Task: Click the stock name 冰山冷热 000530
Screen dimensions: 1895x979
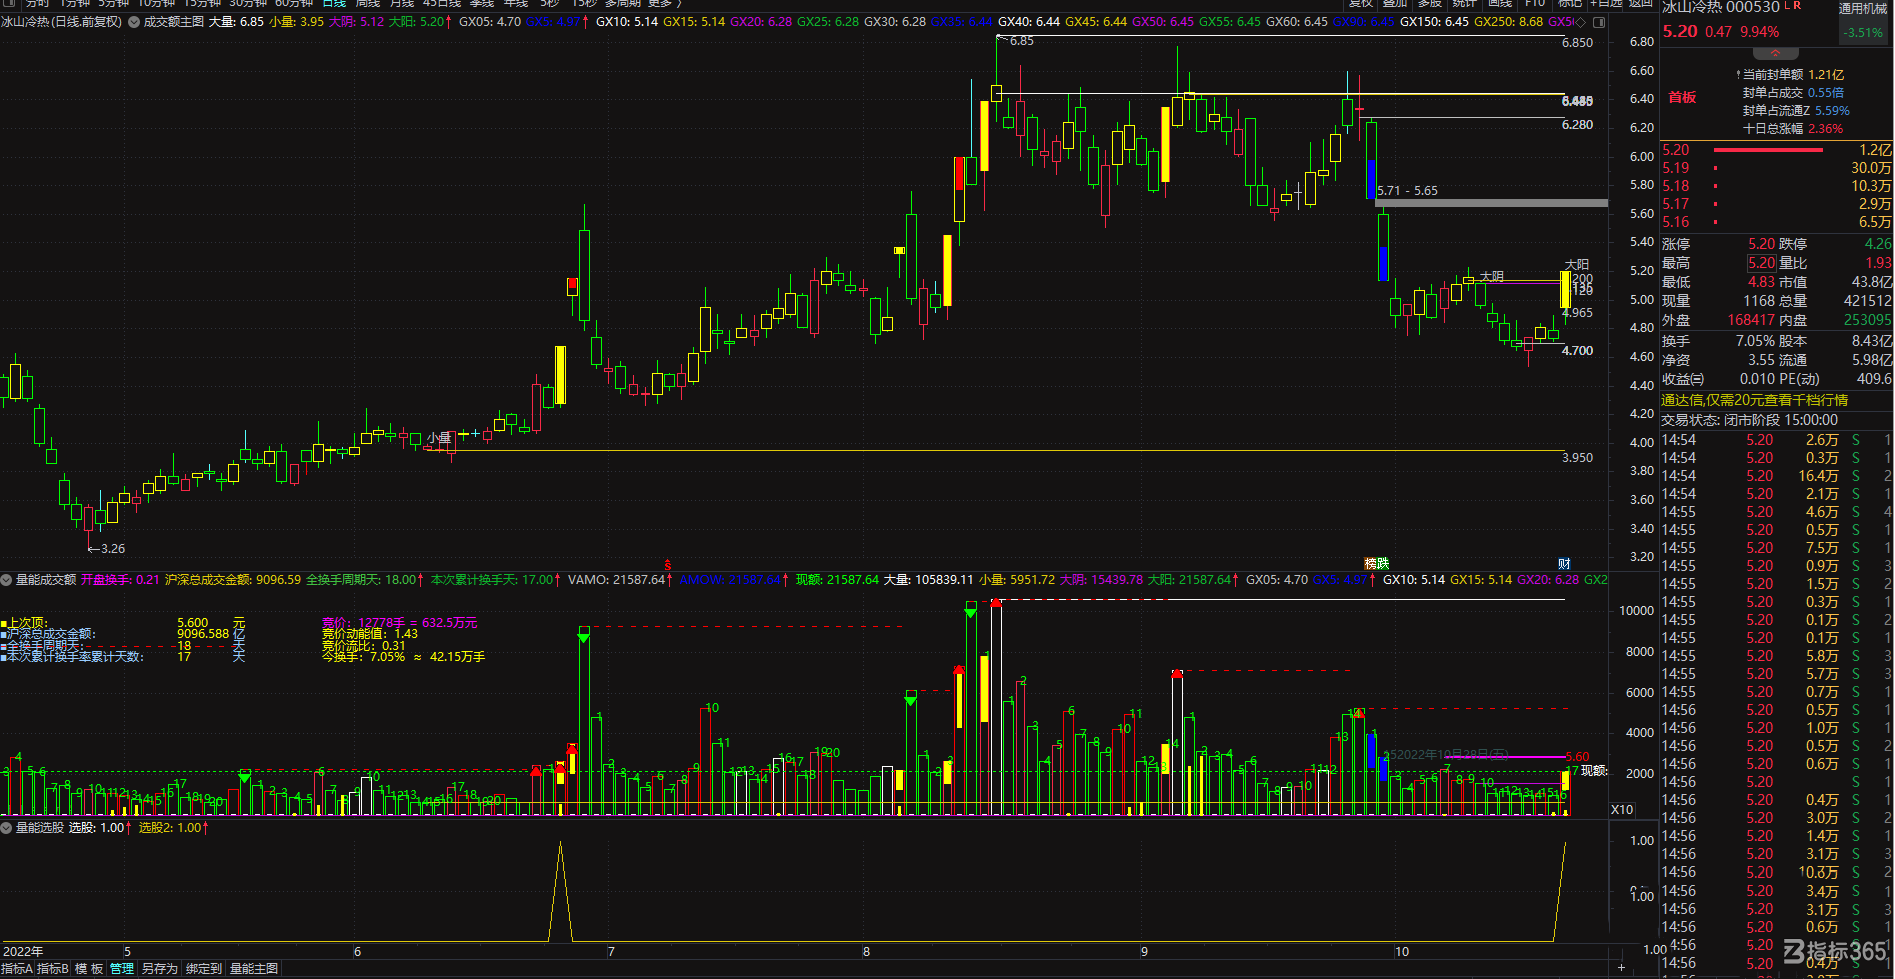Action: pos(1721,8)
